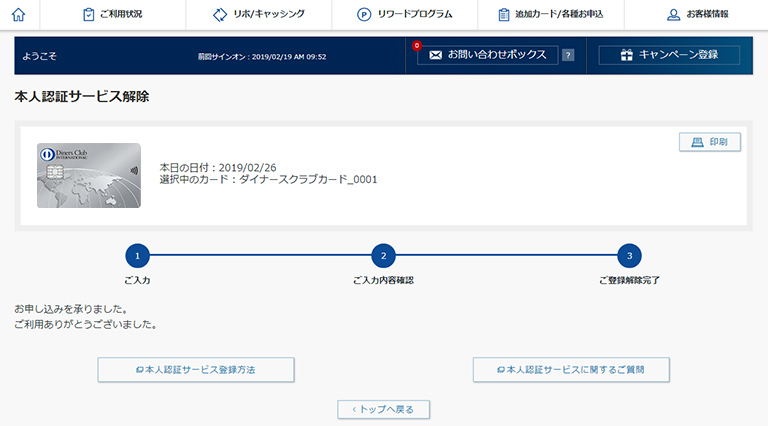
Task: Click the home icon in top navigation
Action: (18, 14)
